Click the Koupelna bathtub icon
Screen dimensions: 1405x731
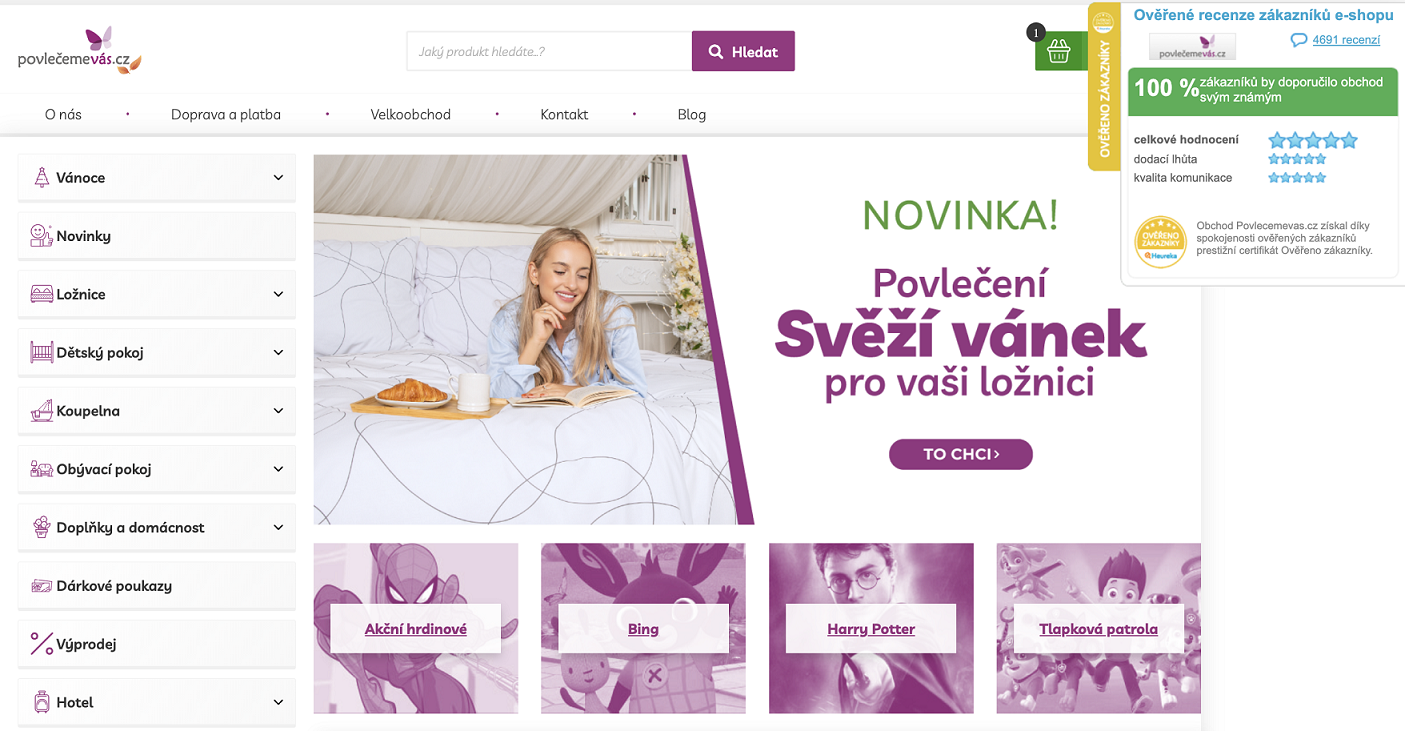42,411
